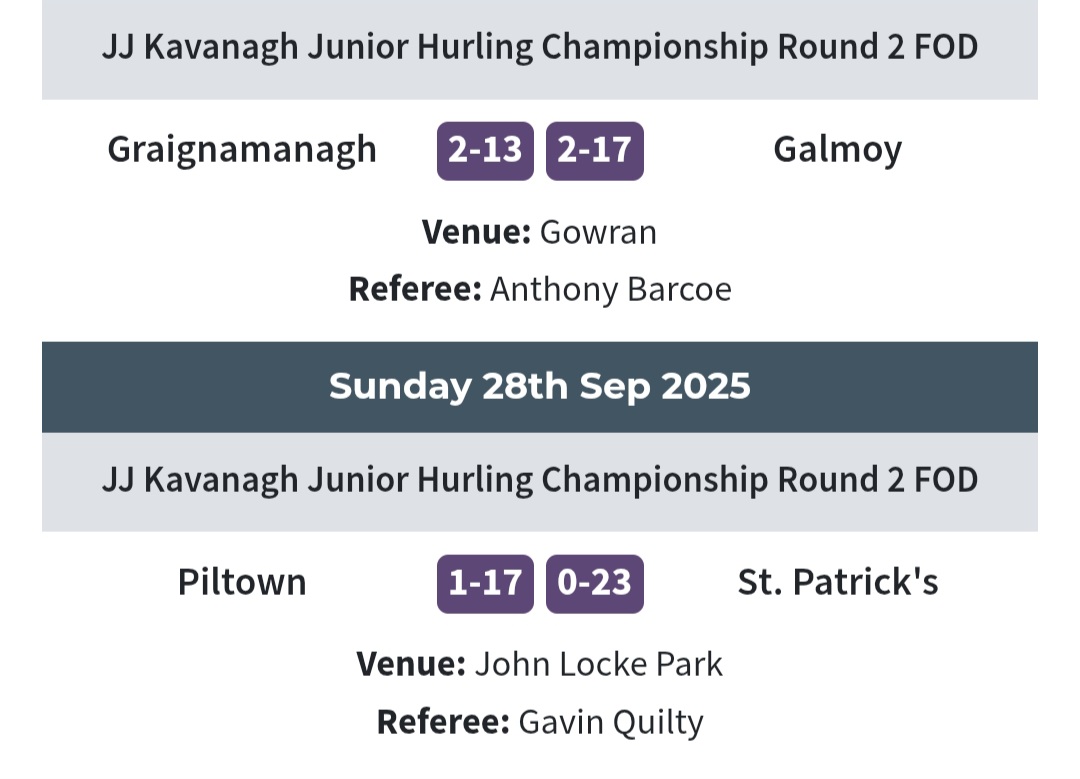Click the bold Venue label beside John Locke Park
Image resolution: width=1080 pixels, height=779 pixels.
411,665
